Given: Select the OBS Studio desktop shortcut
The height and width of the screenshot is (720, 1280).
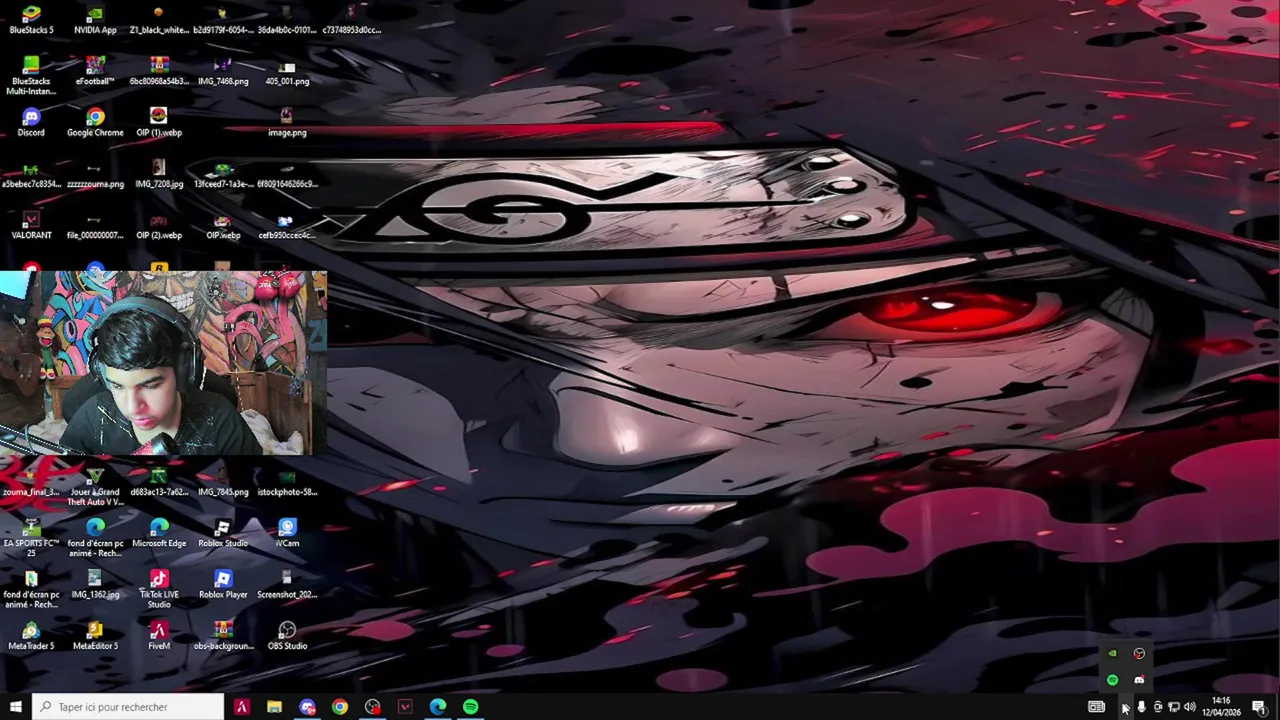Looking at the screenshot, I should [x=287, y=635].
